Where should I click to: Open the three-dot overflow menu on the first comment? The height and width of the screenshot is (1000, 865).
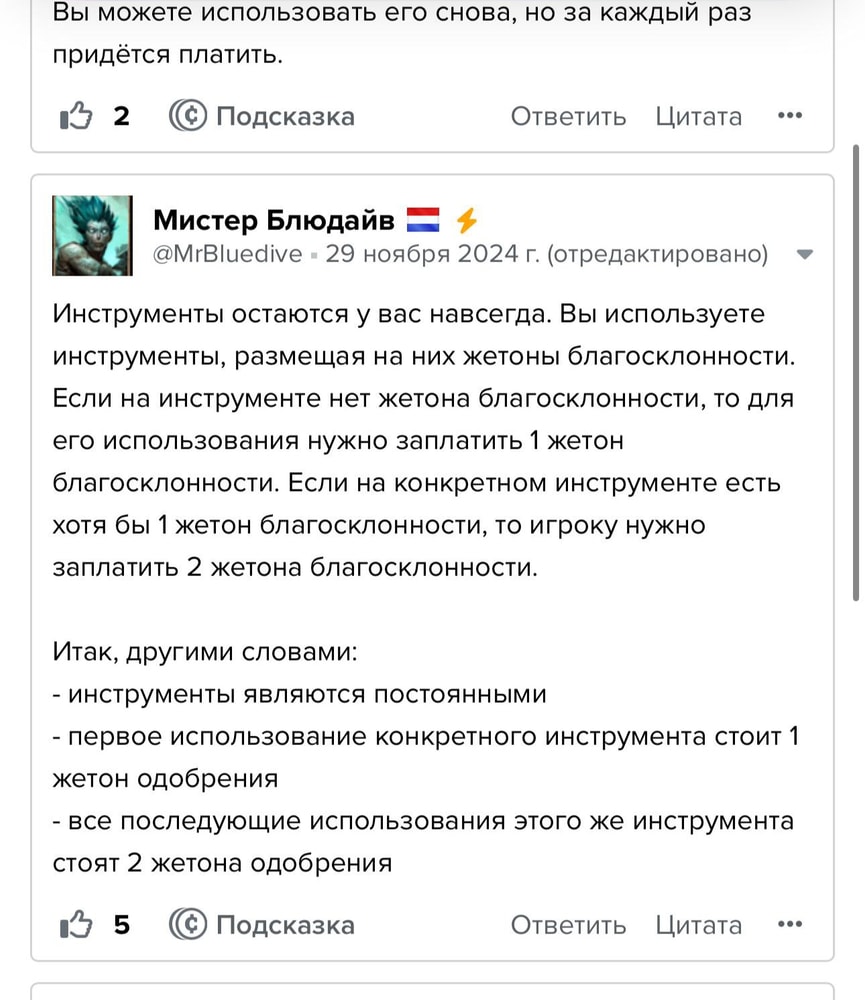[789, 116]
